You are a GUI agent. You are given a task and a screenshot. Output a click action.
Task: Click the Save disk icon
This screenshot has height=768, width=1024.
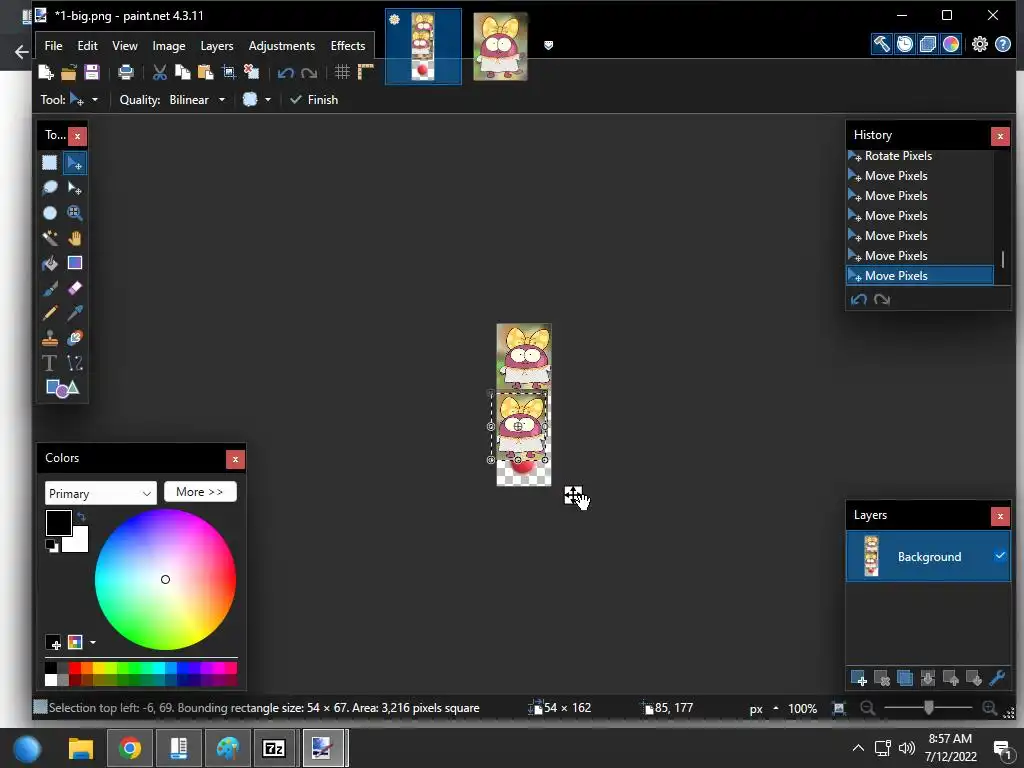(x=92, y=72)
